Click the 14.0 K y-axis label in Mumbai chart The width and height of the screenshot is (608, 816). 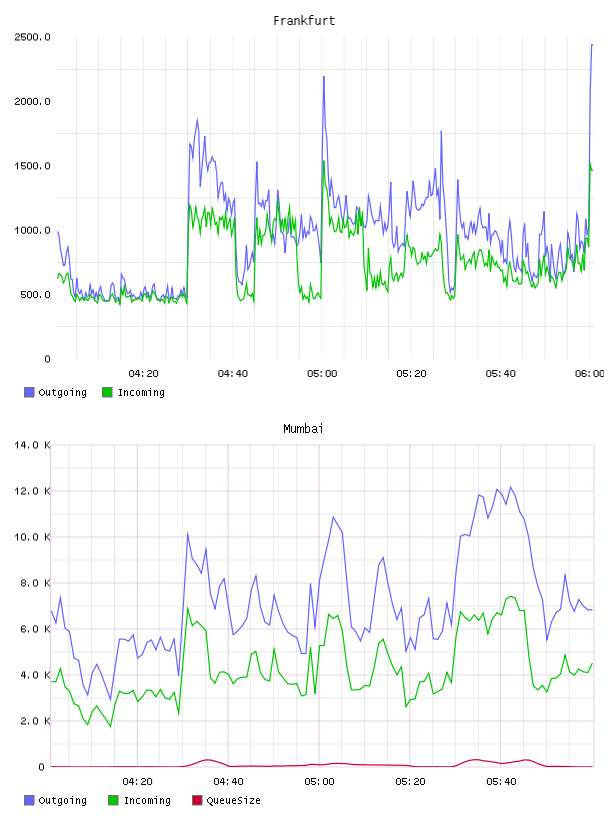(32, 445)
